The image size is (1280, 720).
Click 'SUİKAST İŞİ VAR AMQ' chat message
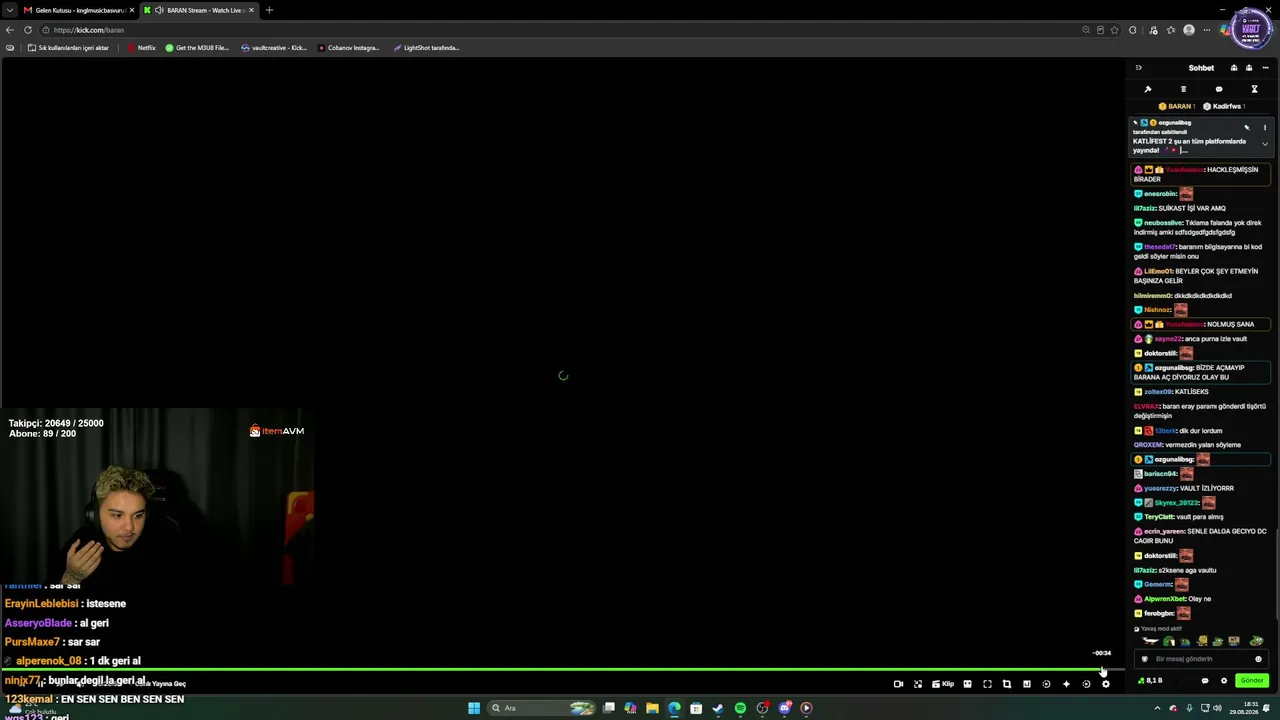coord(1192,208)
